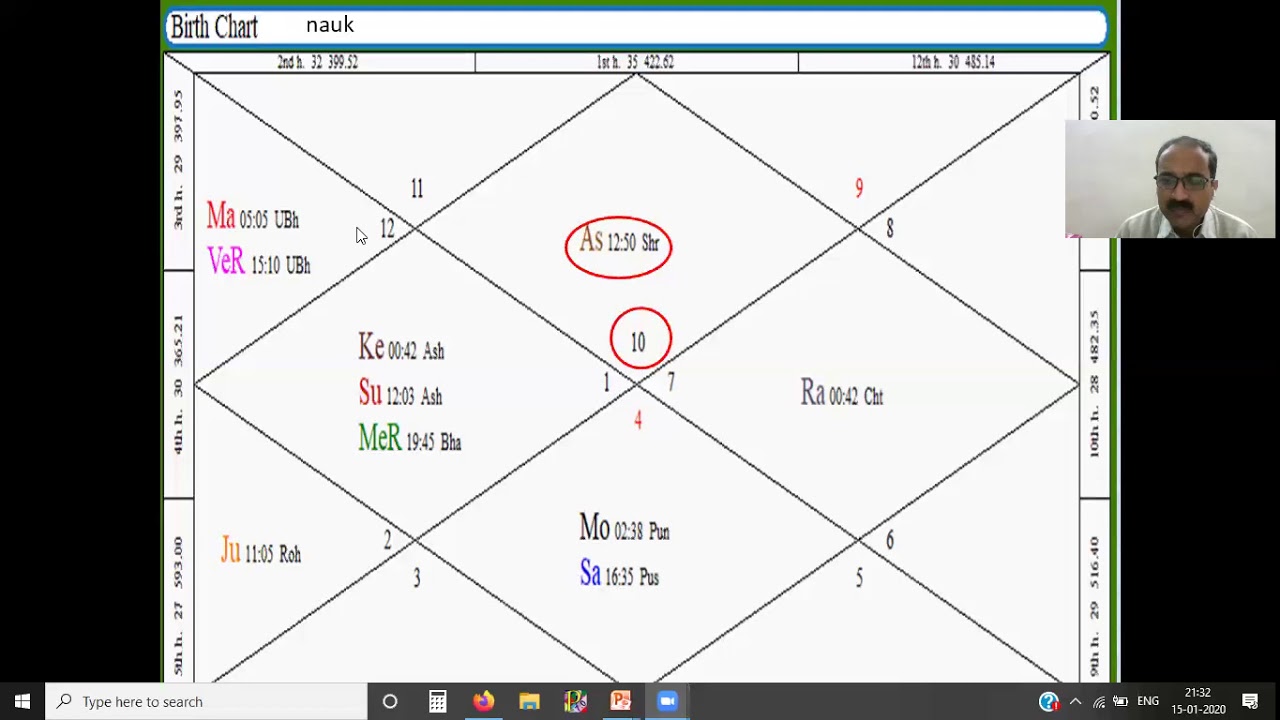The width and height of the screenshot is (1280, 720).
Task: Select the circled As 12:50 Shr ascendant
Action: click(x=618, y=246)
